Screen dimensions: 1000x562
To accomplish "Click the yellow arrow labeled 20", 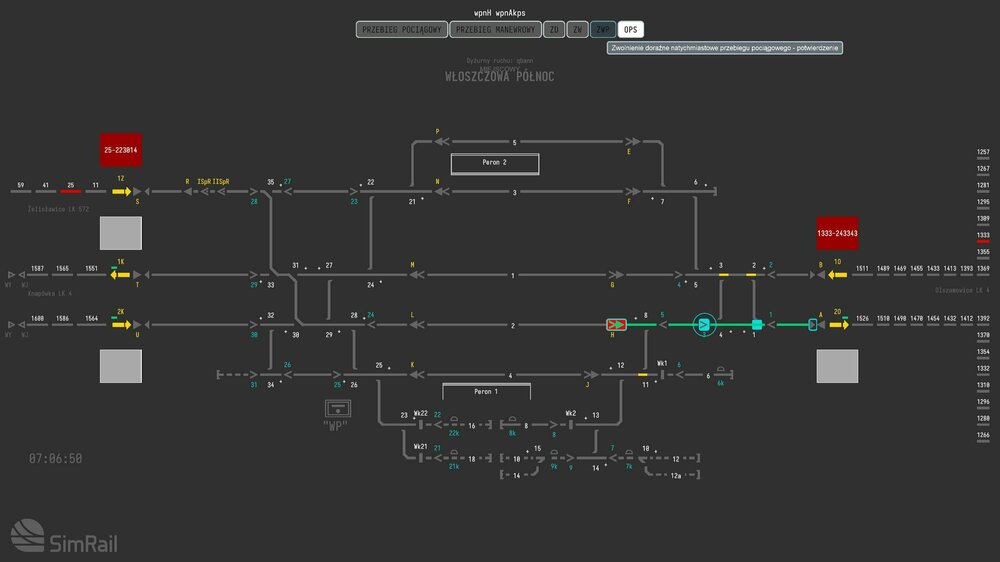I will (838, 324).
